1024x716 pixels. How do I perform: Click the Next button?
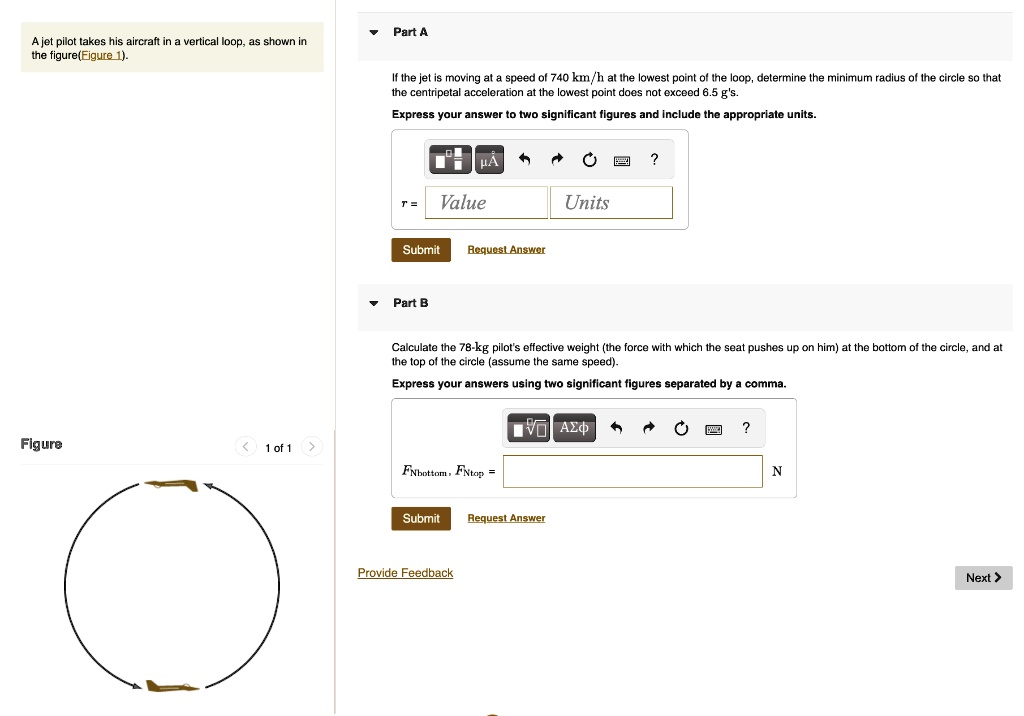click(x=983, y=577)
